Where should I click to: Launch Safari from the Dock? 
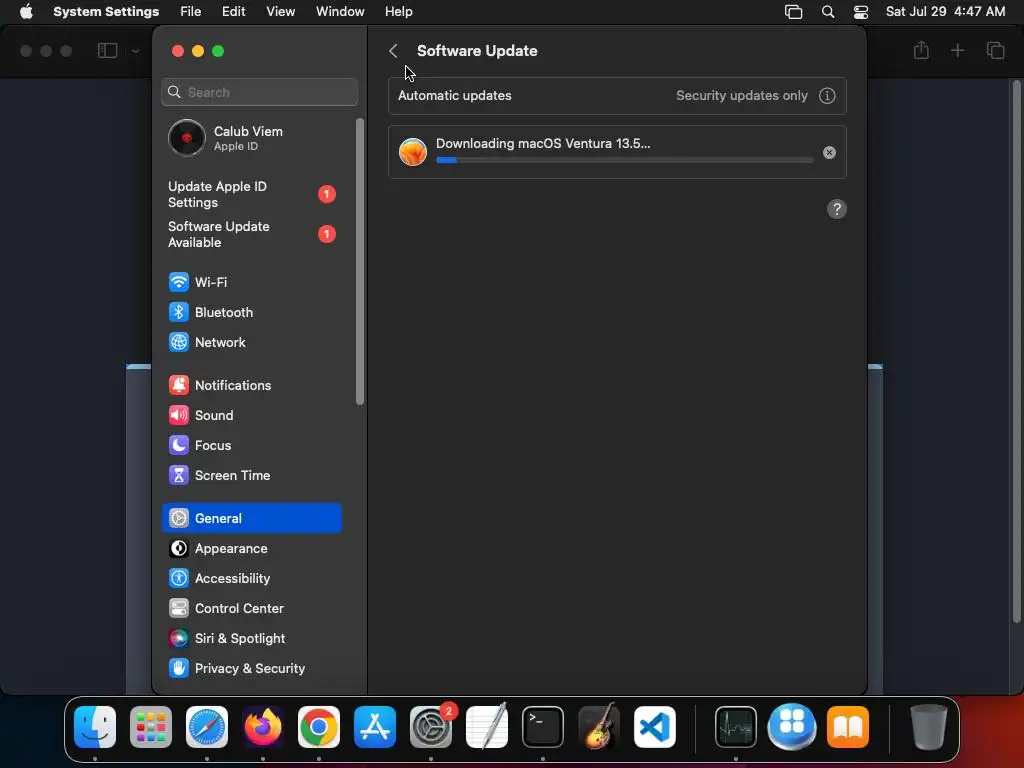[207, 727]
